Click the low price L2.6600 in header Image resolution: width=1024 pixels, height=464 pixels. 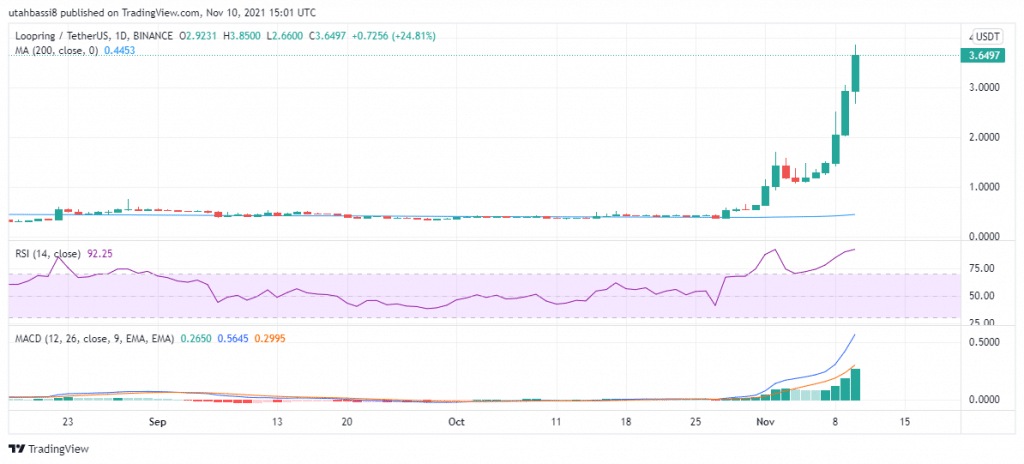coord(285,37)
